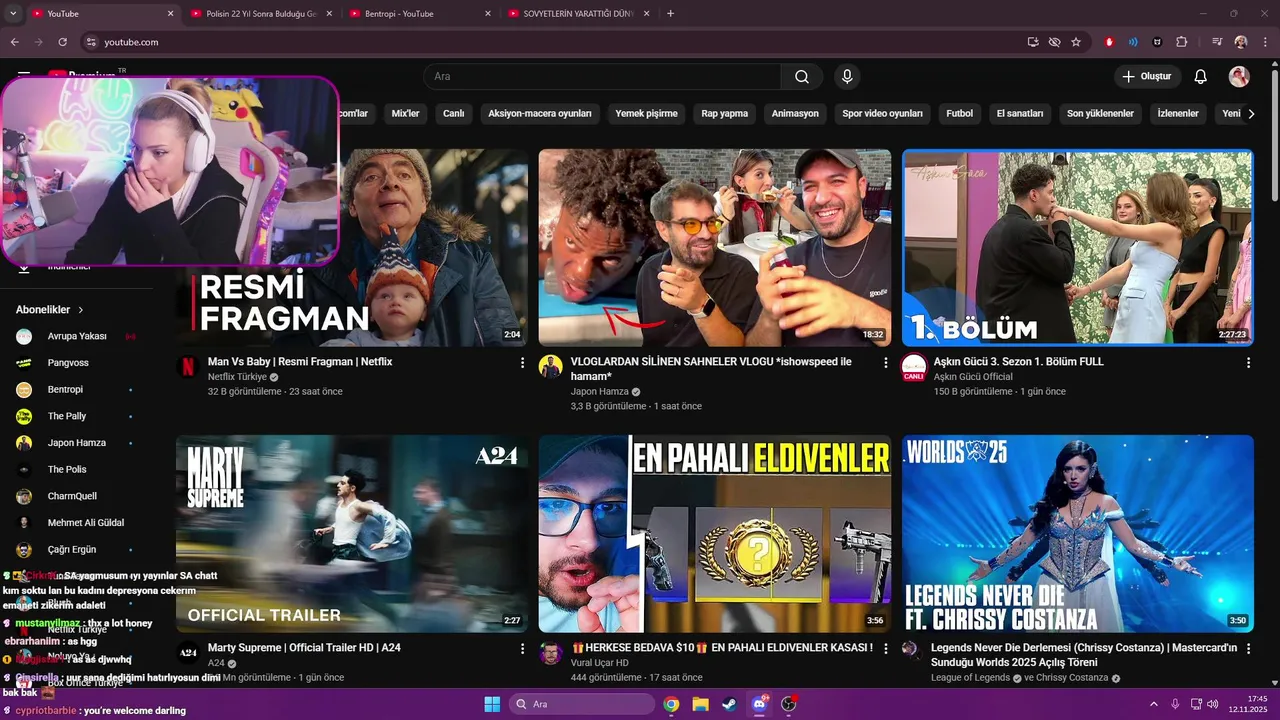The height and width of the screenshot is (720, 1280).
Task: Open Discord from the taskbar
Action: (x=759, y=704)
